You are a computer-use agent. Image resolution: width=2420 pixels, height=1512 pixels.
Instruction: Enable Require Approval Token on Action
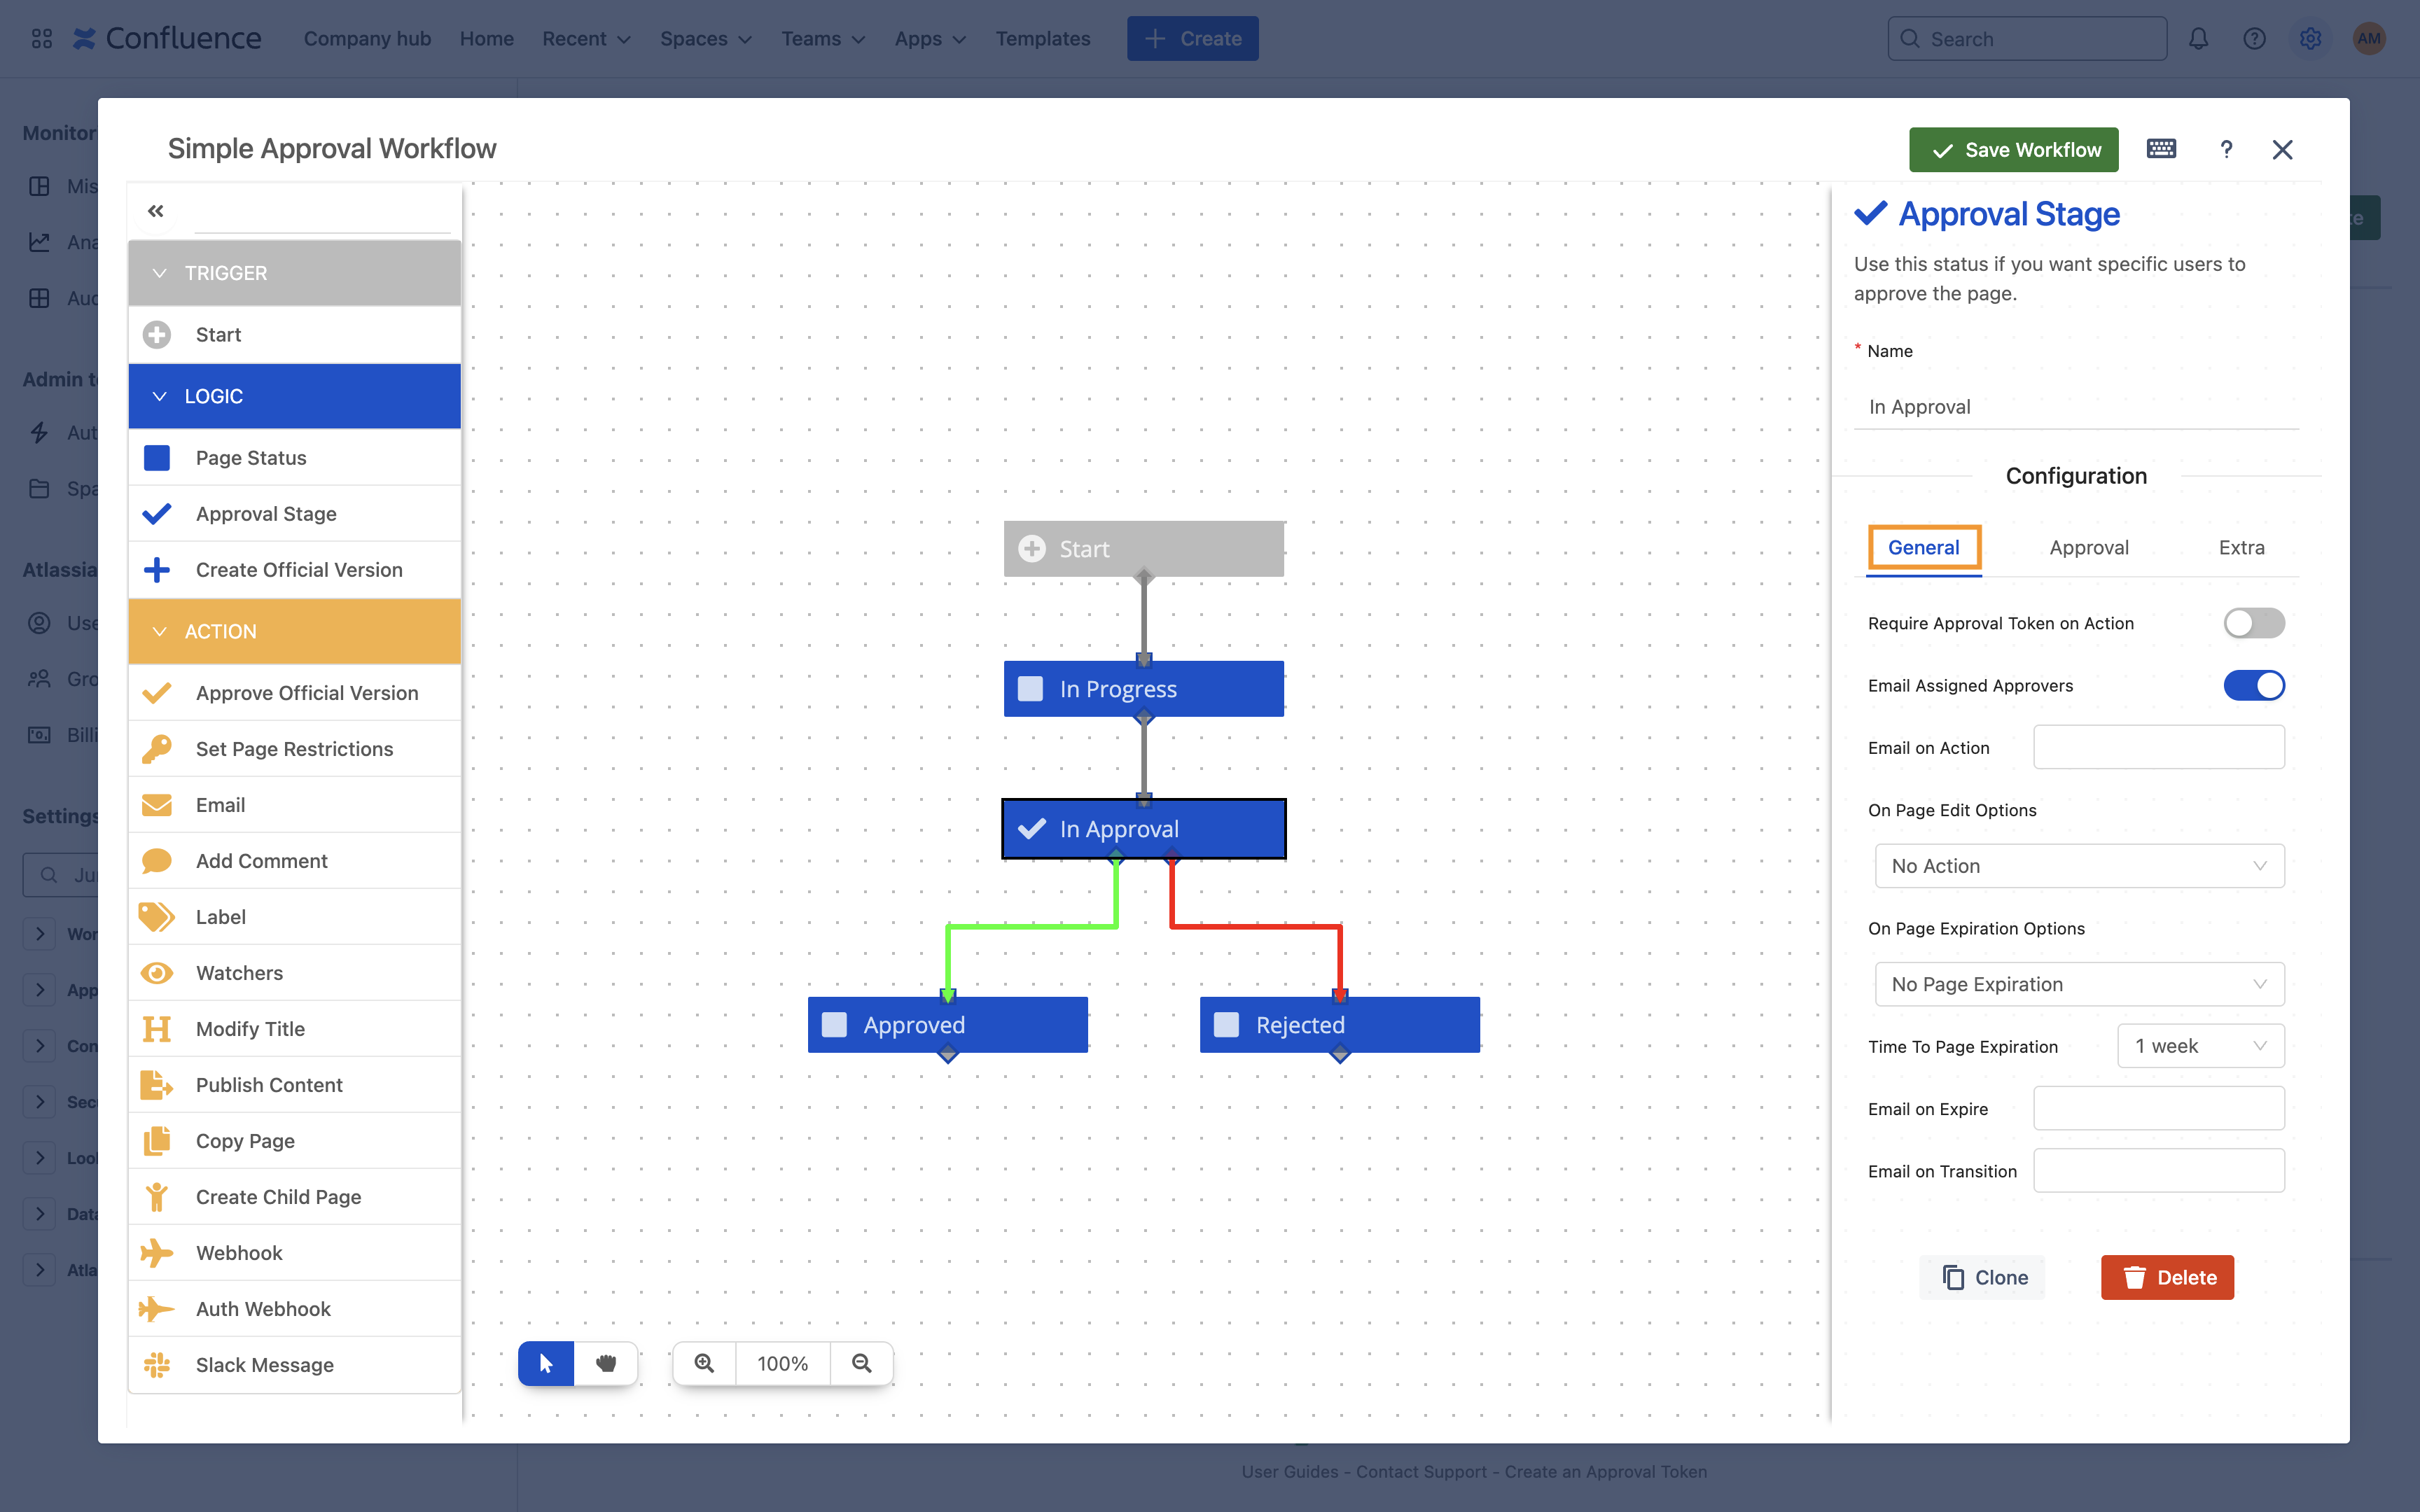(x=2254, y=623)
